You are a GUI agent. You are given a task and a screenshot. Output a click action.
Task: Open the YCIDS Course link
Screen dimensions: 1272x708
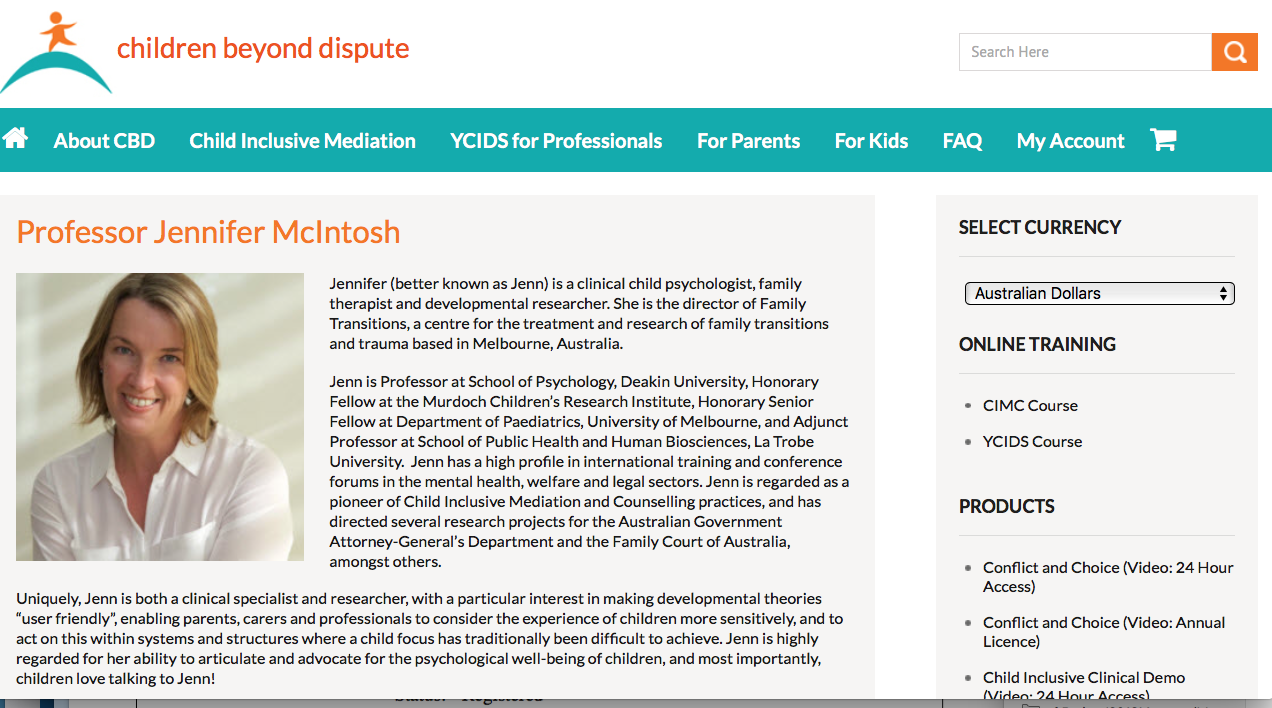[1032, 441]
